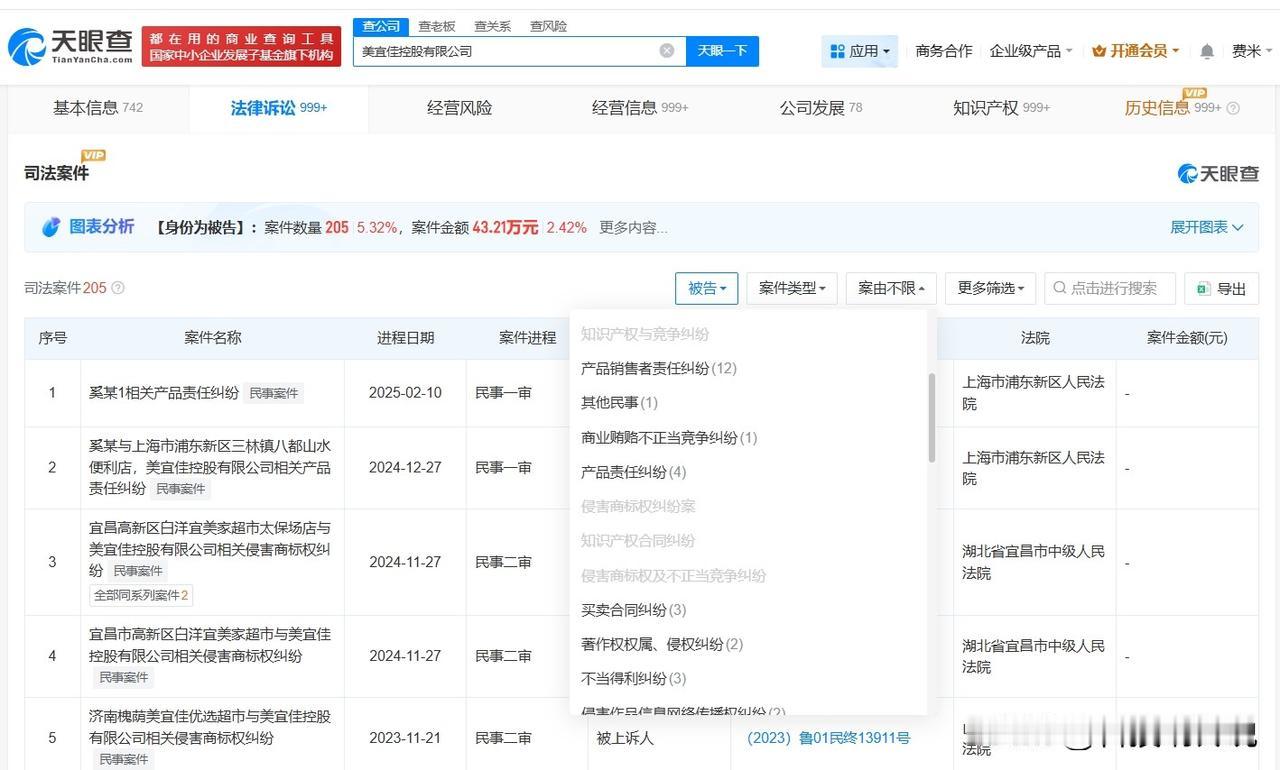Click the Excel 导出 export button
Viewport: 1280px width, 770px height.
[x=1221, y=288]
